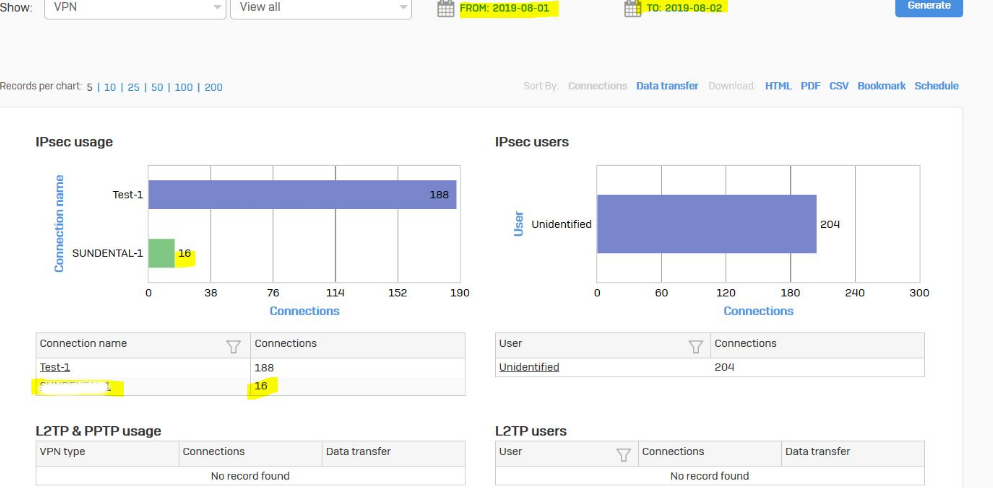Click the Generate button
Image resolution: width=993 pixels, height=488 pixels.
(928, 6)
